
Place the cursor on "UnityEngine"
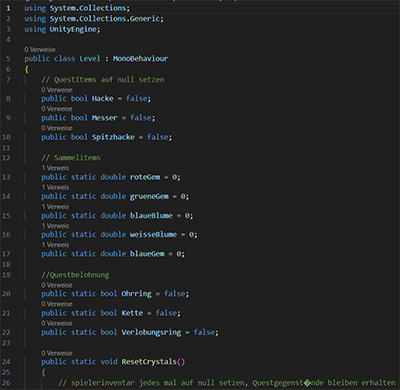[x=73, y=29]
